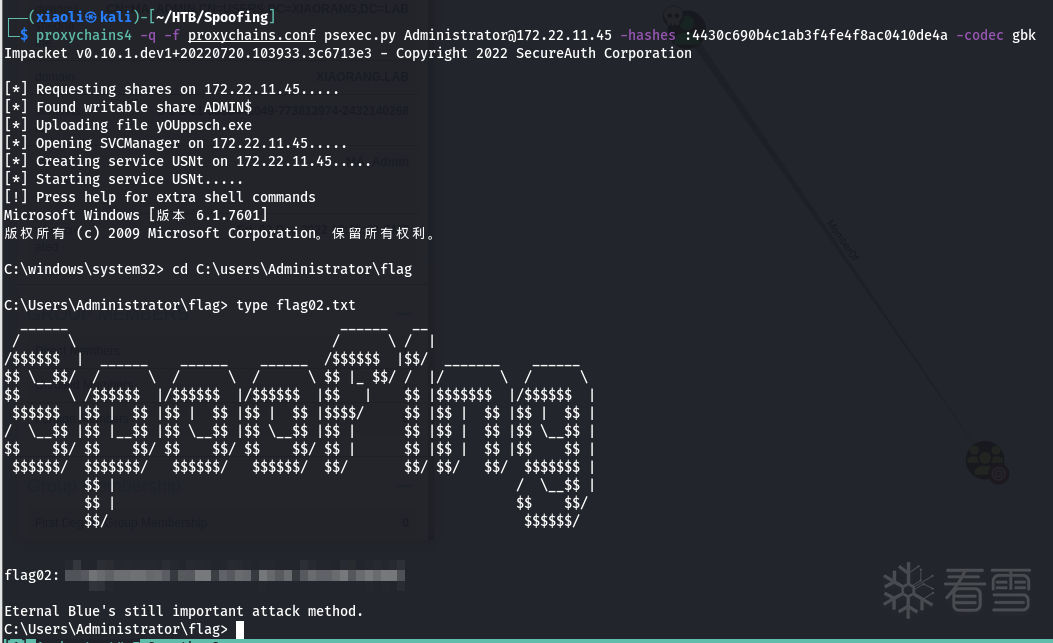
Task: Click the "Eternal Blue's still important attack method." line
Action: pos(184,611)
